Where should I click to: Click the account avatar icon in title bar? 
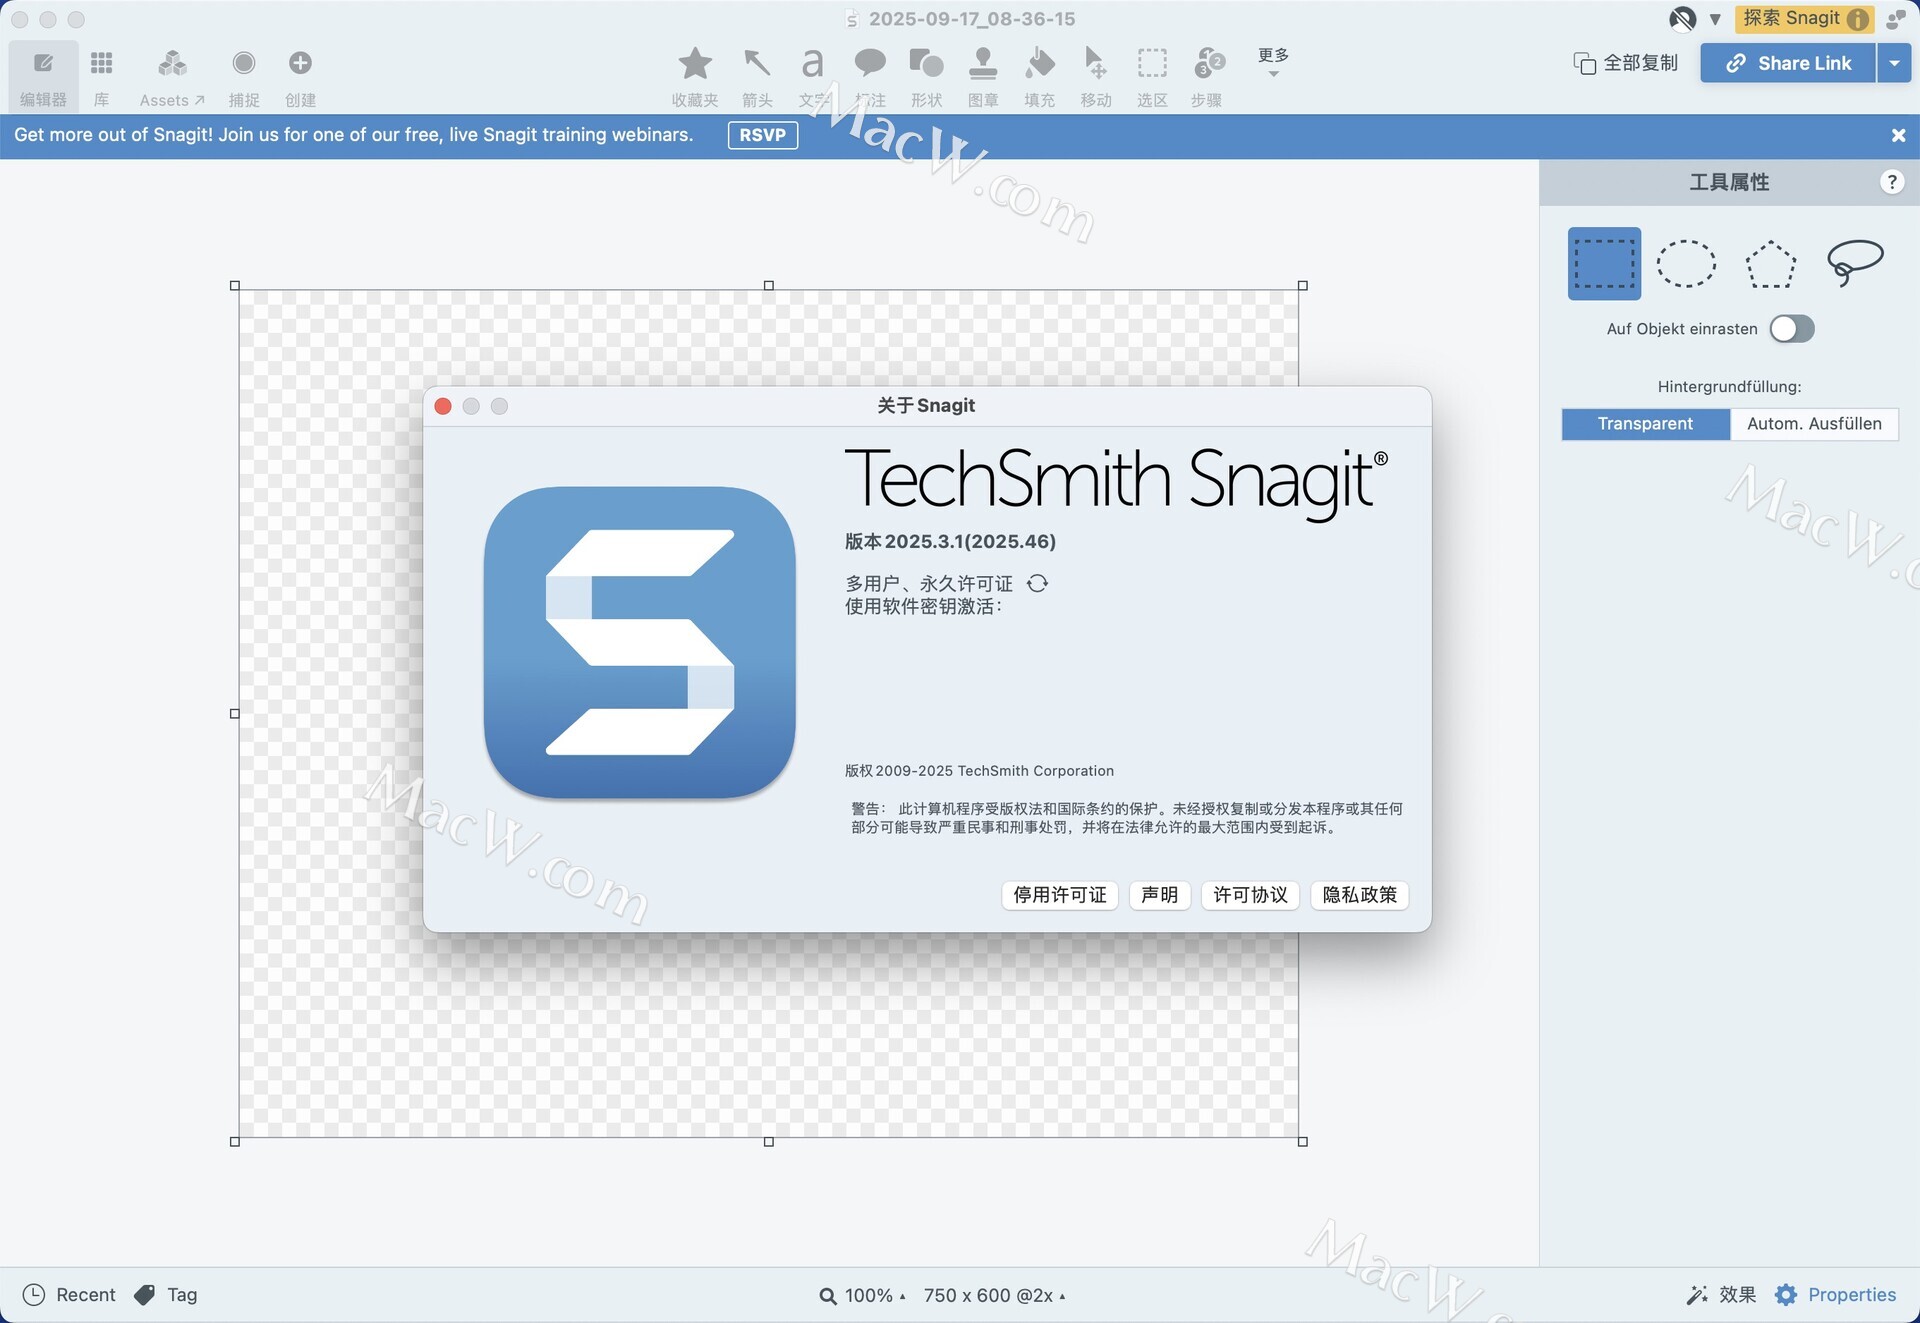(x=1682, y=19)
